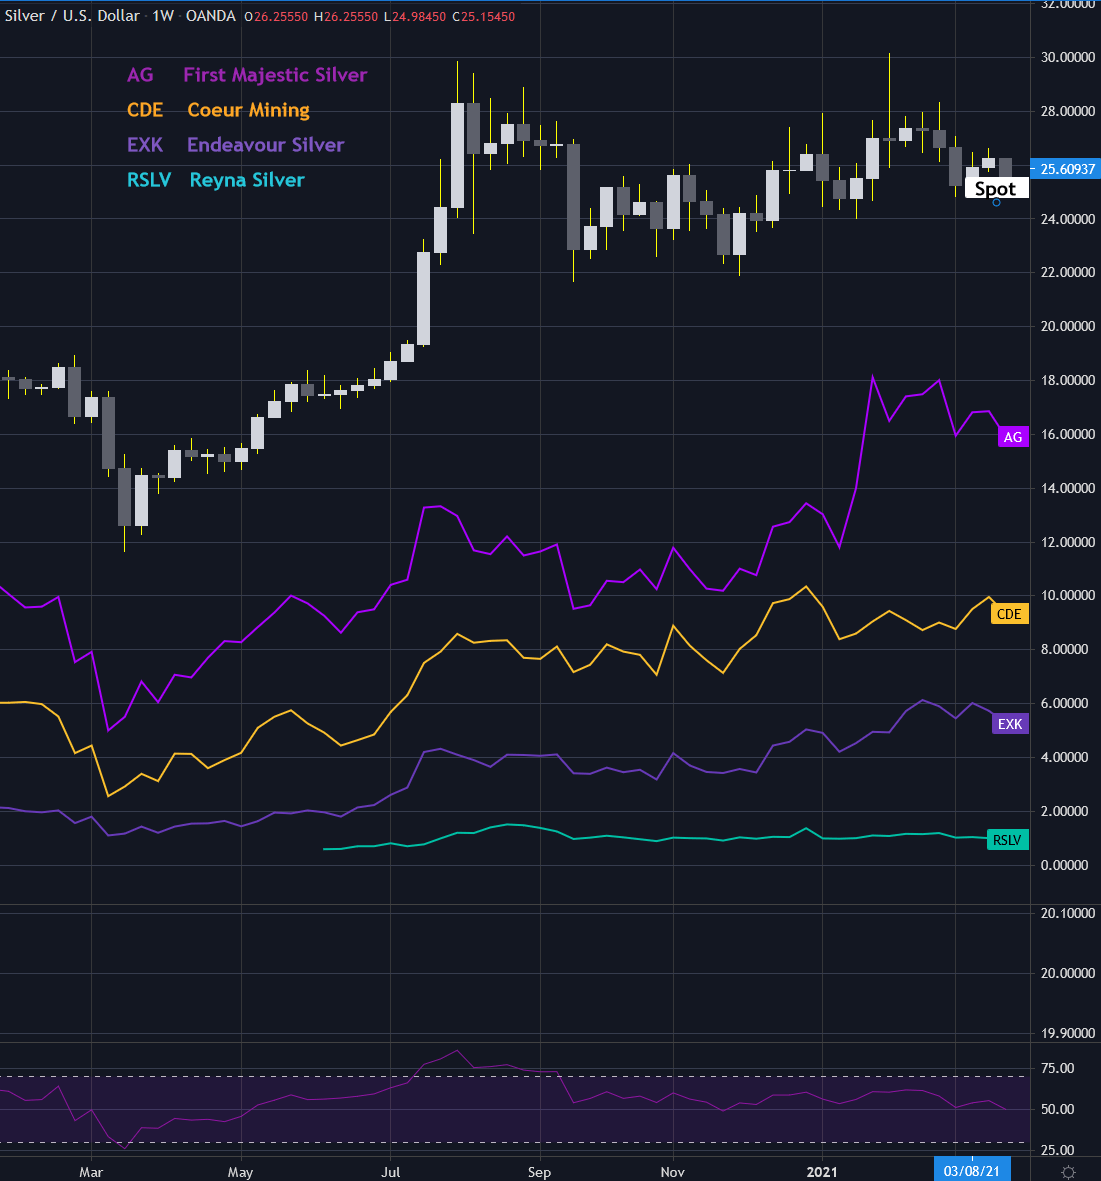Screen dimensions: 1101x1181
Task: Select the violet EXK price label
Action: click(x=1010, y=724)
